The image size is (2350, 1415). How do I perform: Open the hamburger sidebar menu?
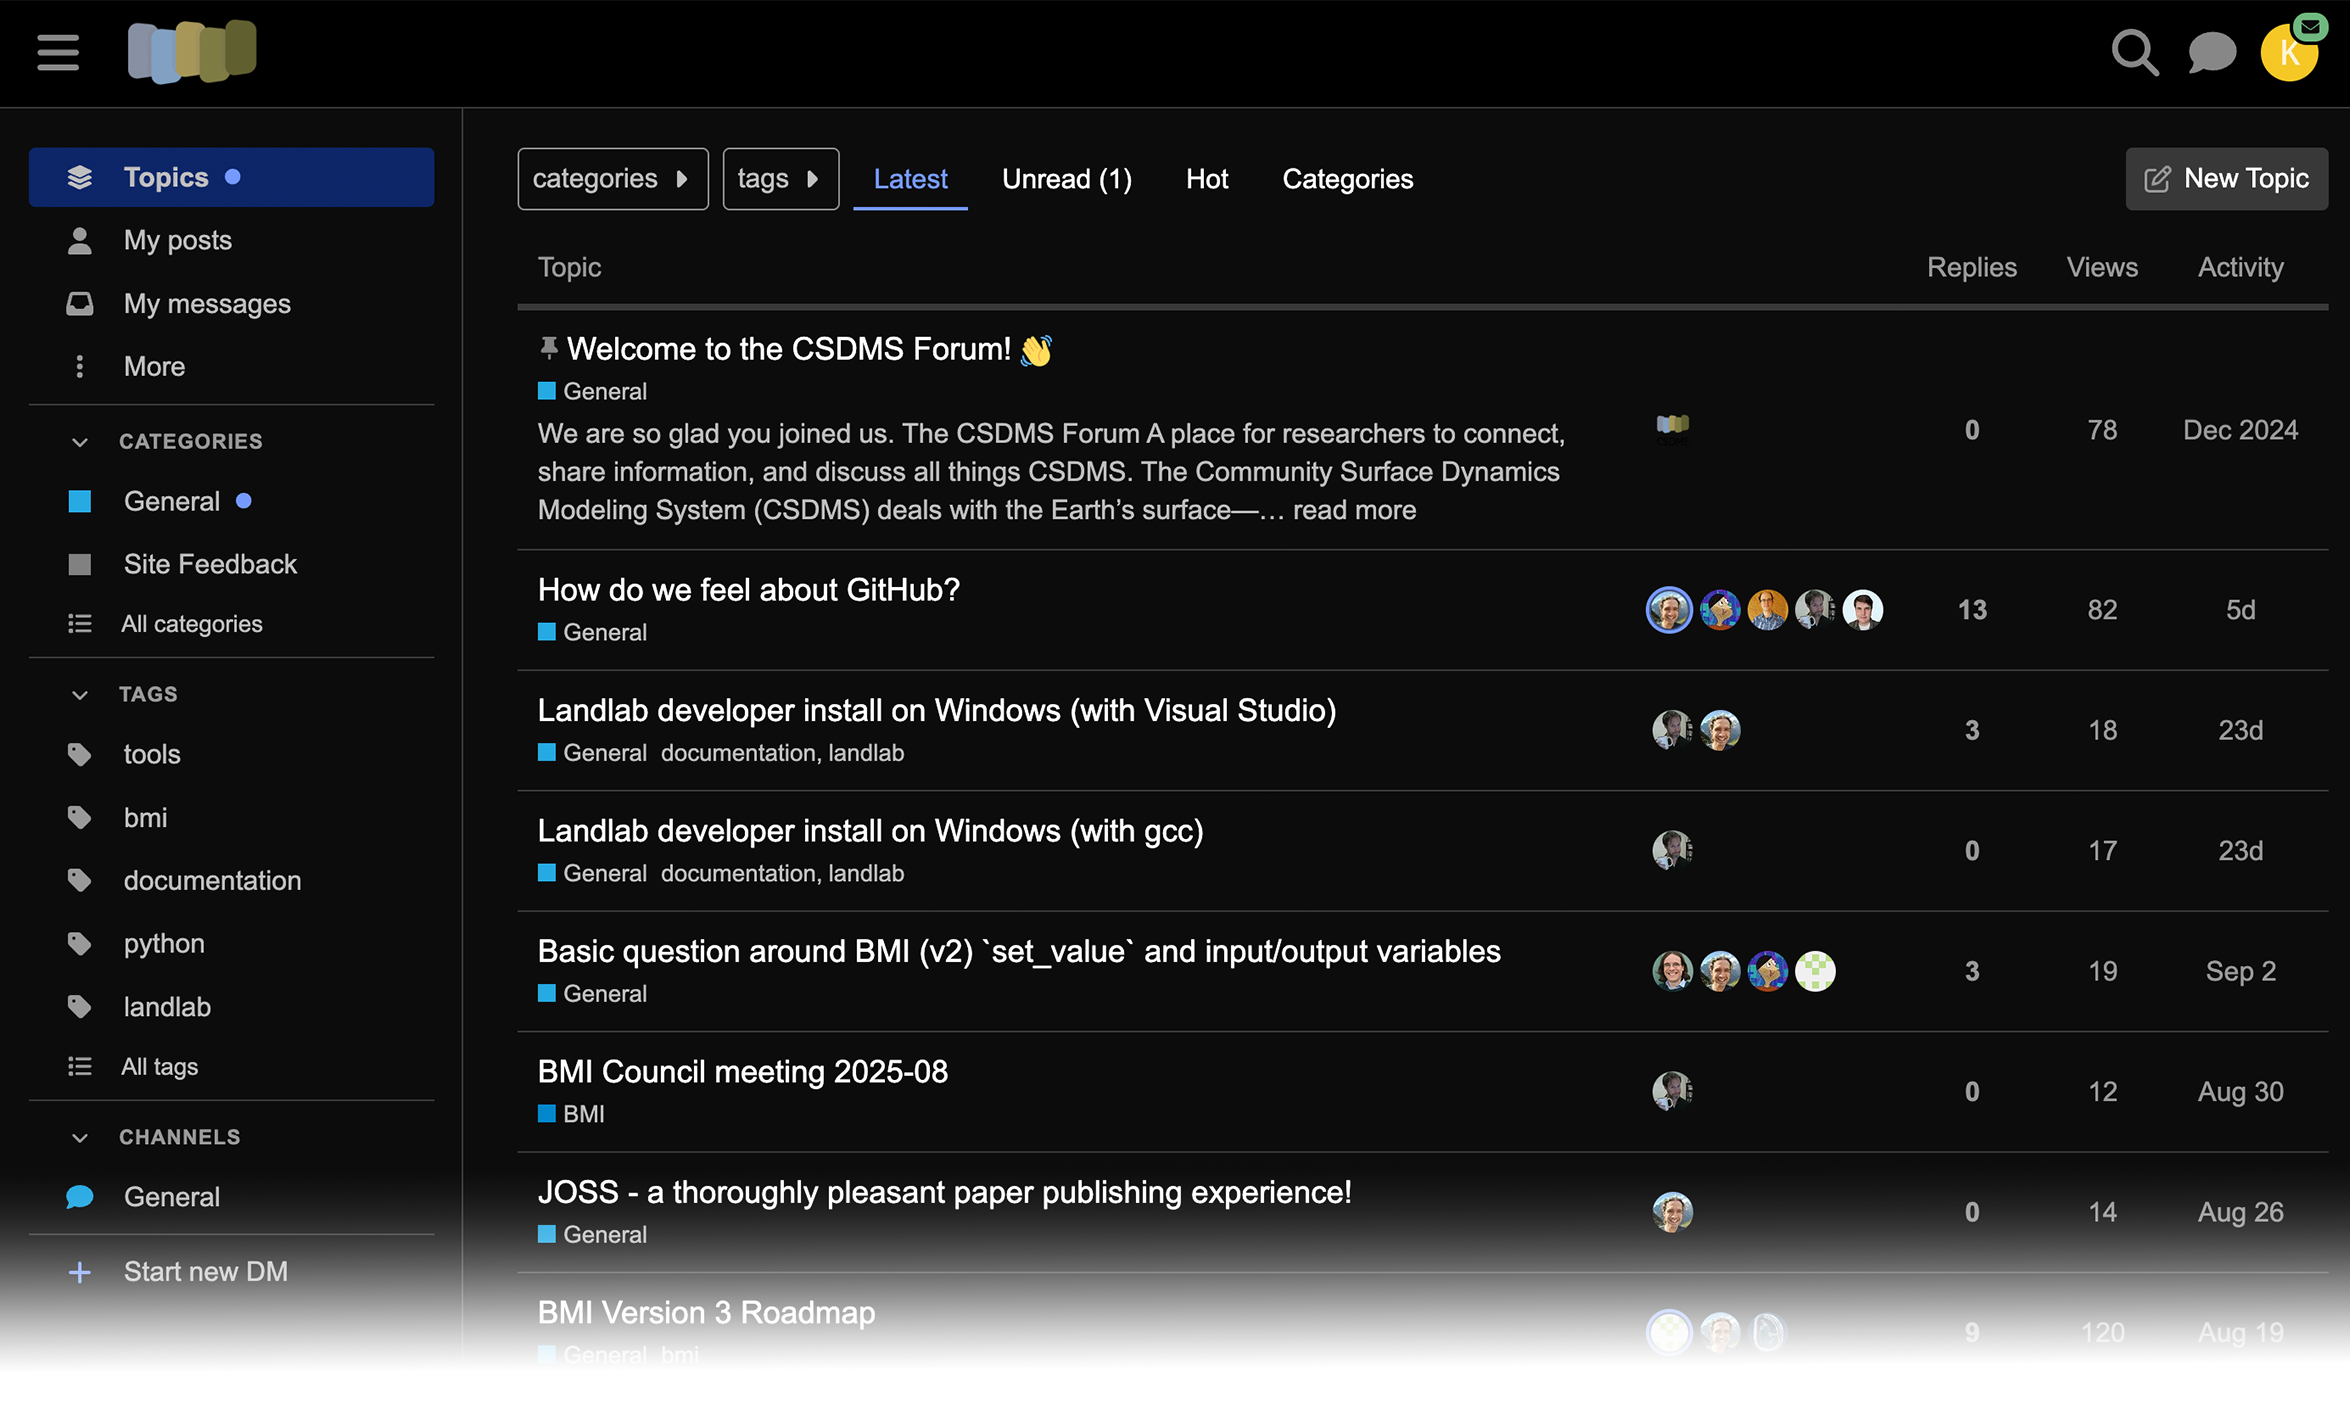tap(58, 52)
